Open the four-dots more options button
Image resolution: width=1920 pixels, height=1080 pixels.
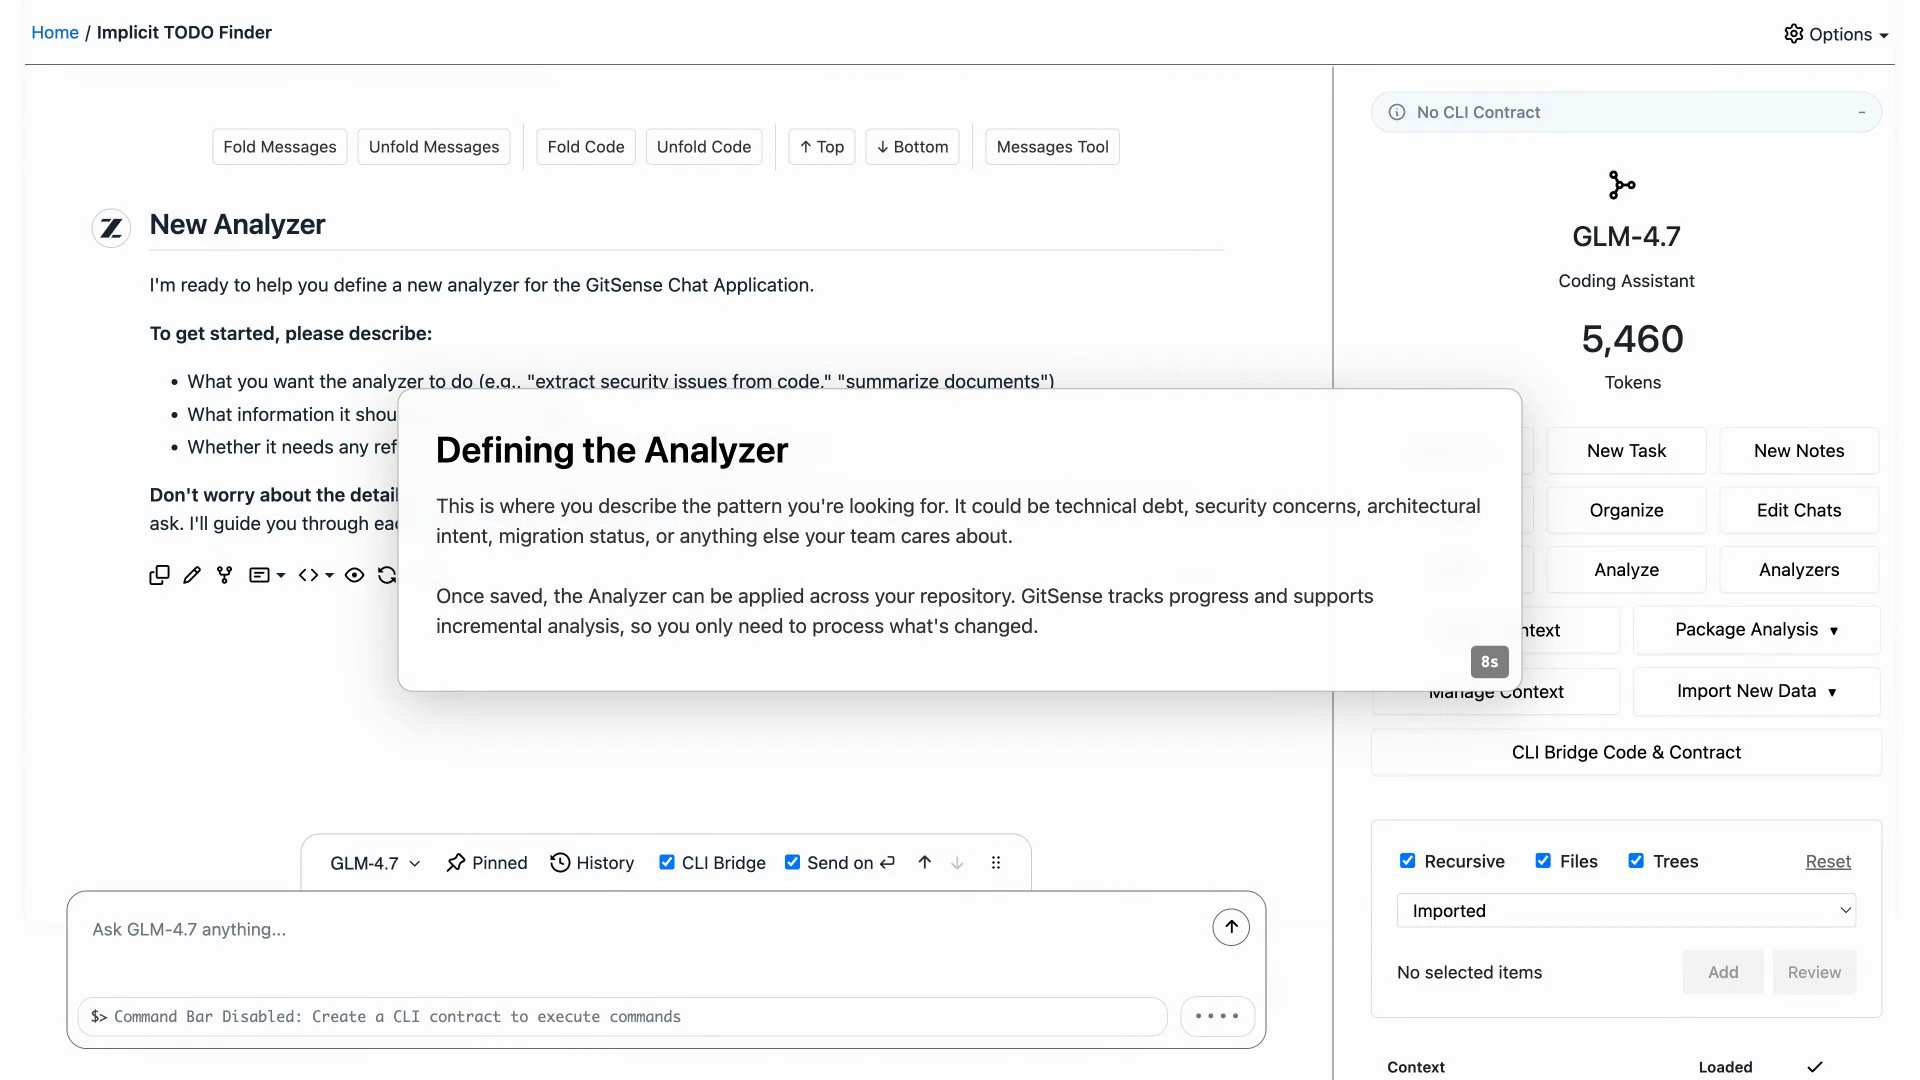click(1217, 1016)
